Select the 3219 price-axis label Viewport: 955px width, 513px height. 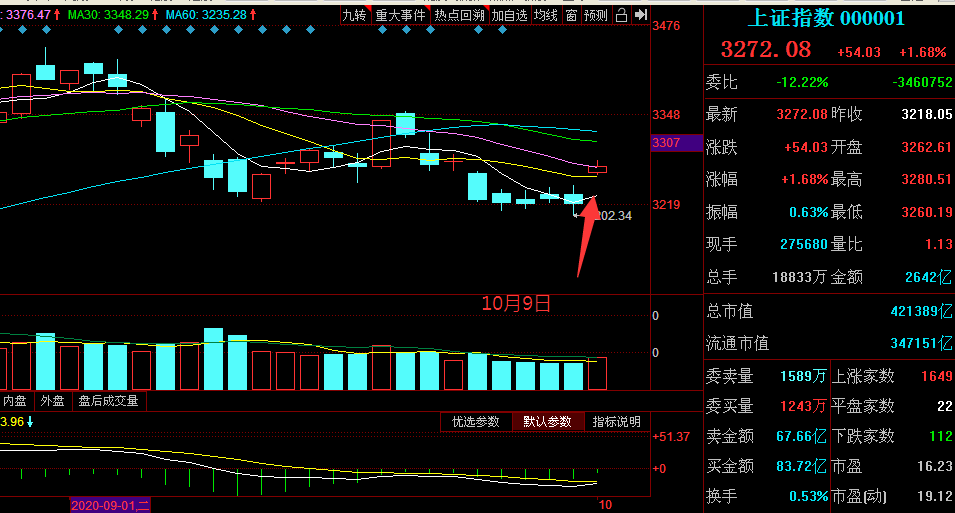coord(666,205)
